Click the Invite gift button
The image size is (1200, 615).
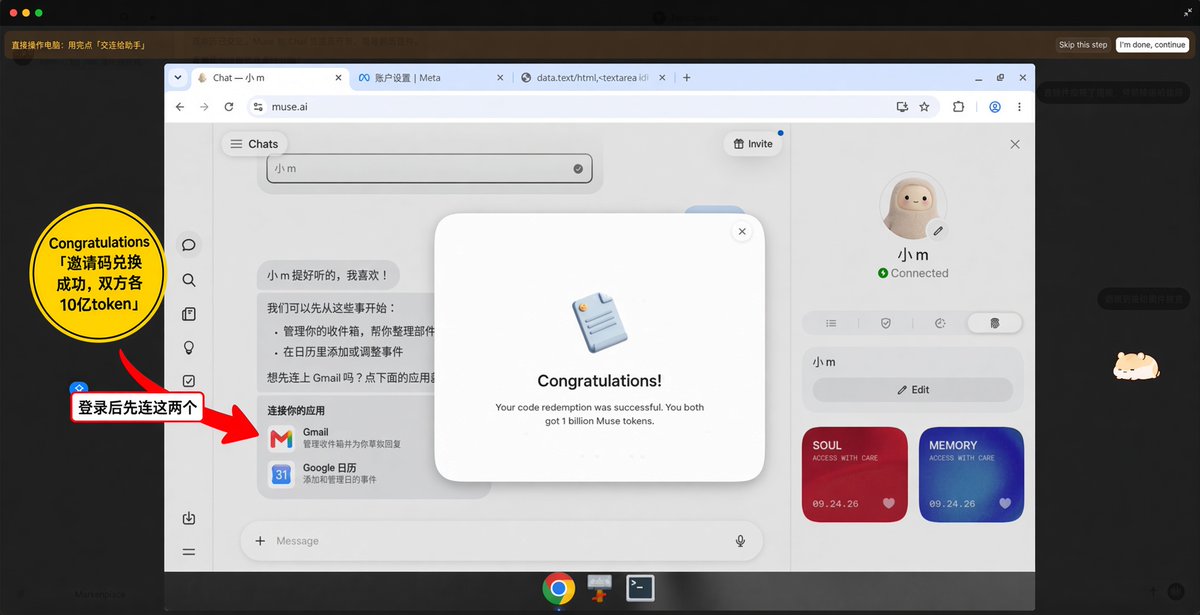pyautogui.click(x=753, y=144)
